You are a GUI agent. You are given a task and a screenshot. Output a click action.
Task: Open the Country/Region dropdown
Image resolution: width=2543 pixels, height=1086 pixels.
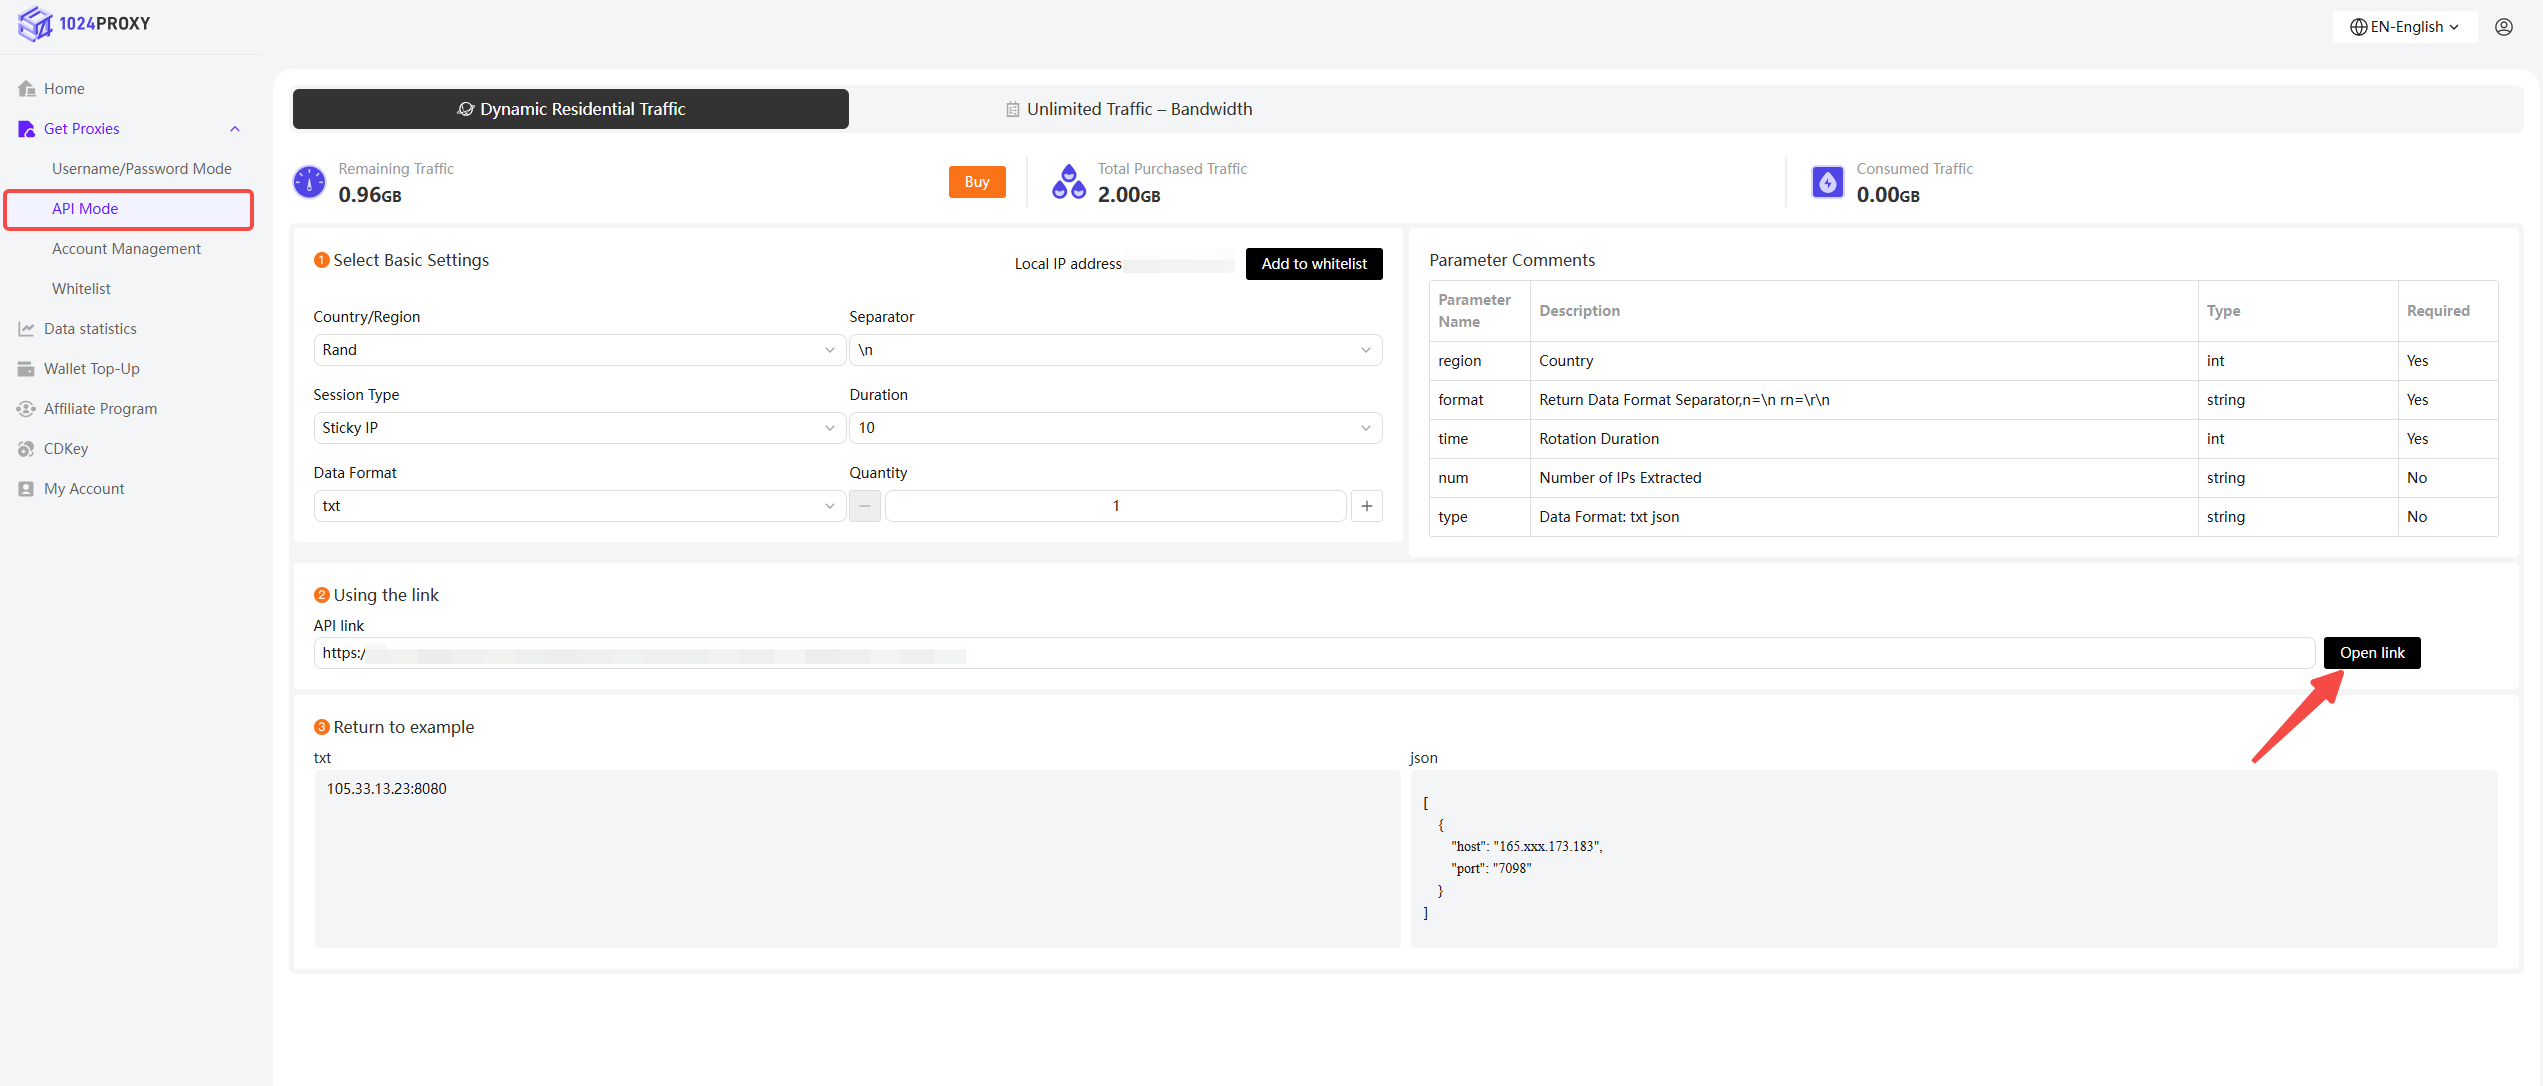[578, 350]
